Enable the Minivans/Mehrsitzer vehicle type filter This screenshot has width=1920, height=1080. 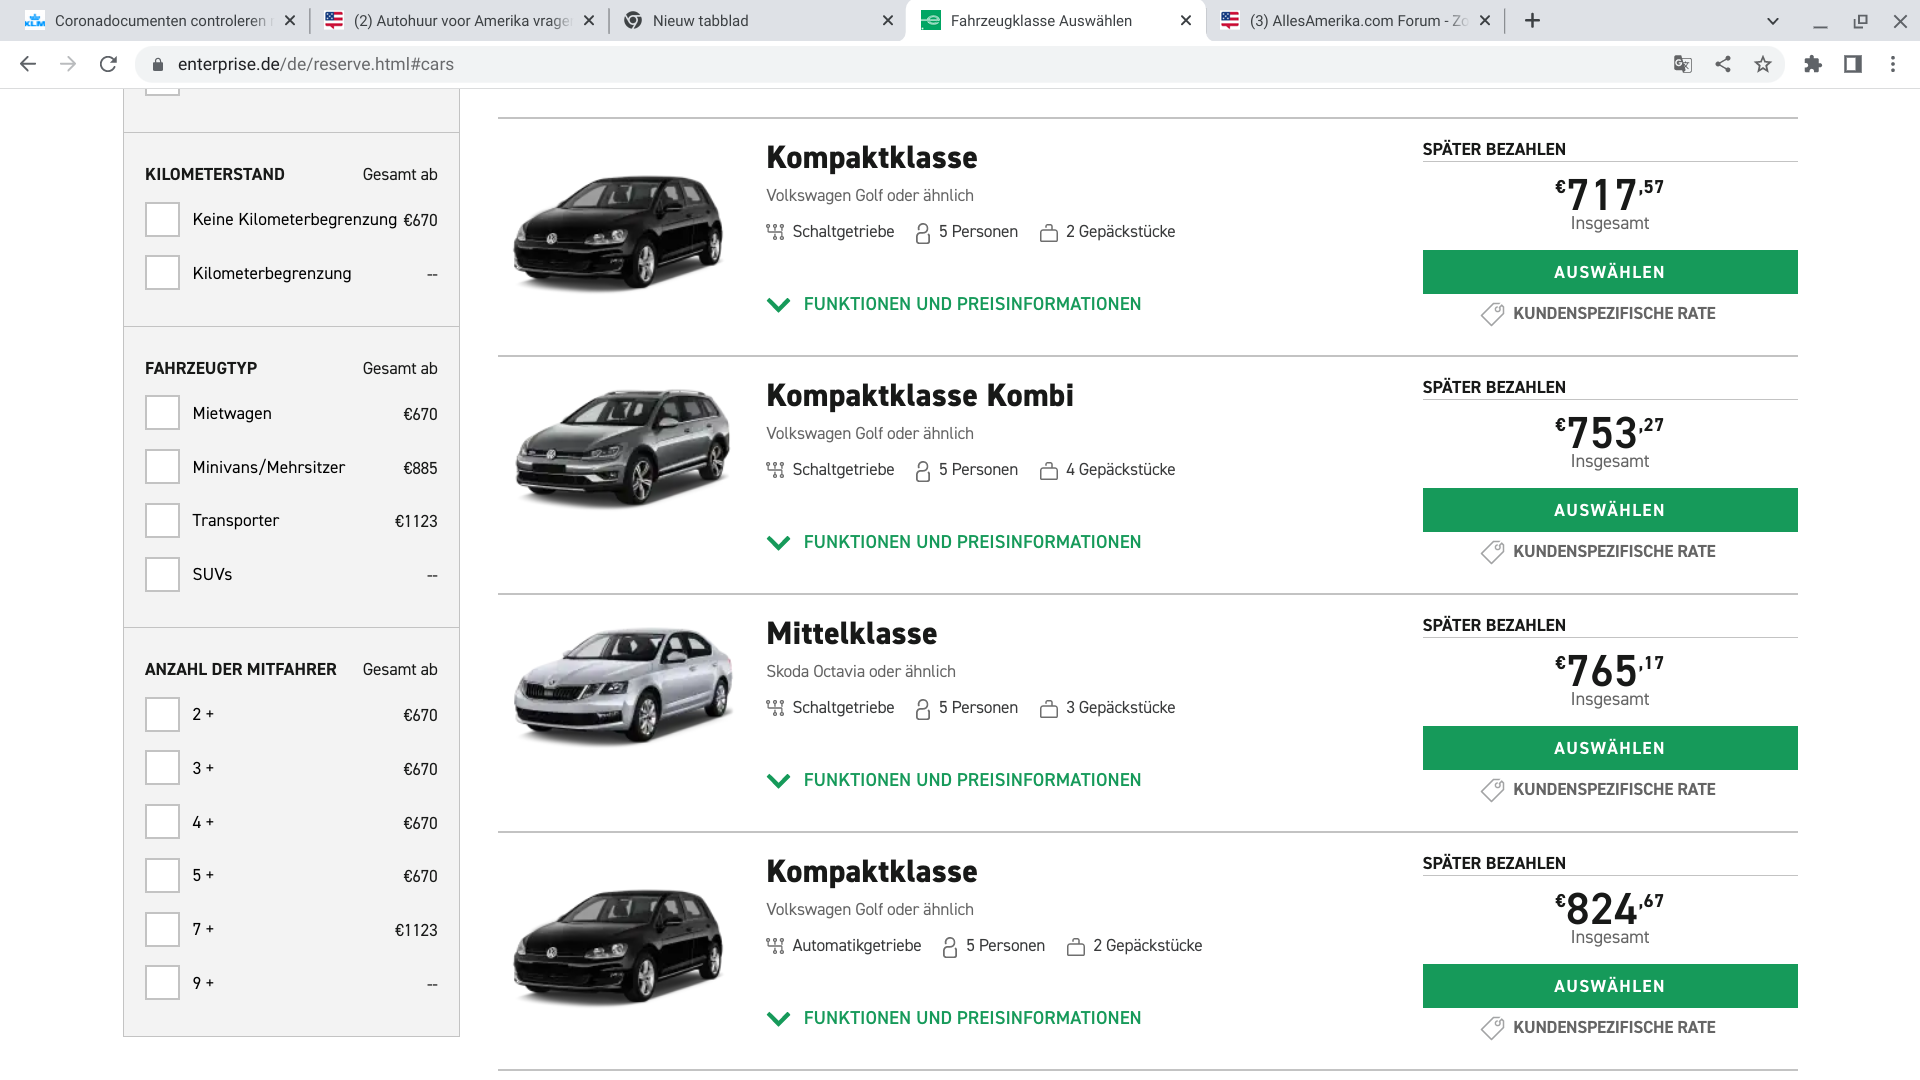(x=162, y=467)
